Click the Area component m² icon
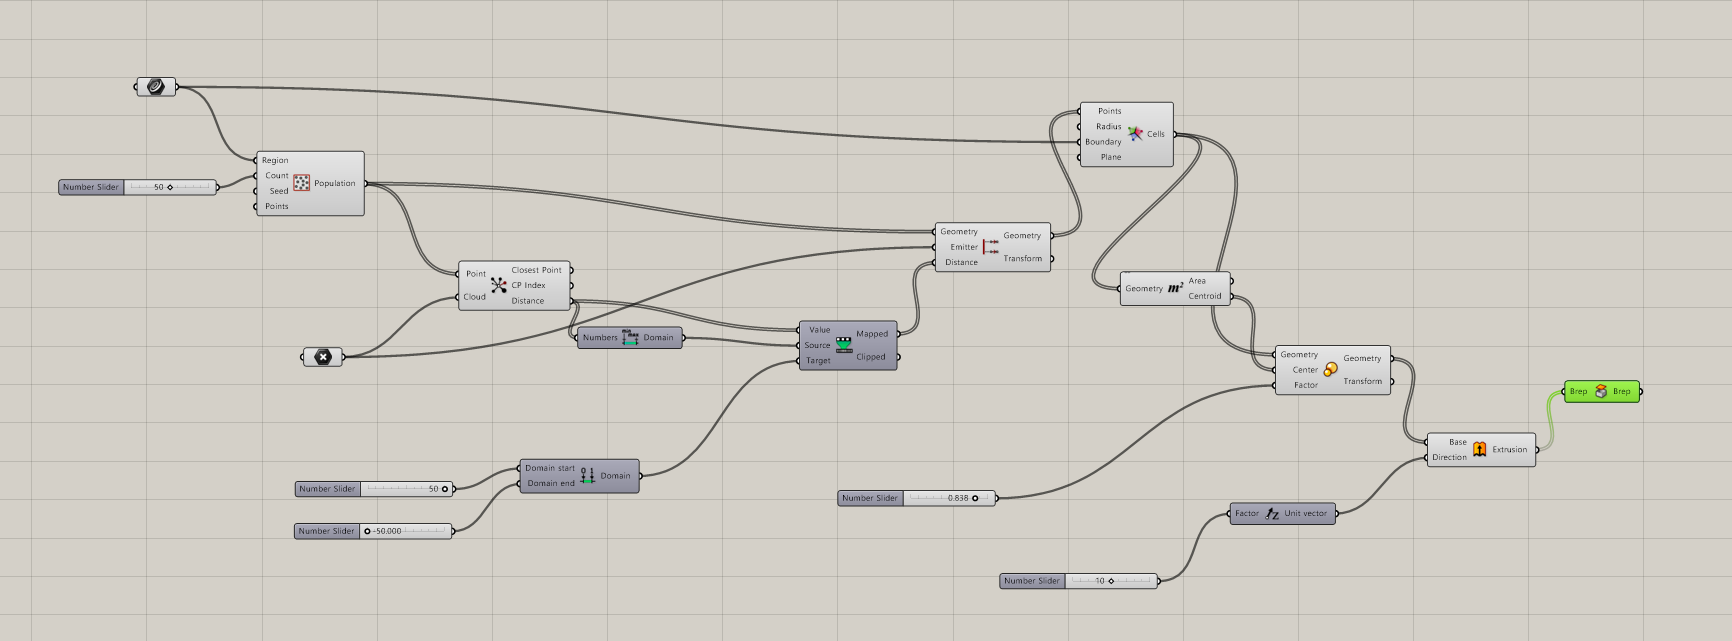Image resolution: width=1732 pixels, height=641 pixels. point(1175,288)
